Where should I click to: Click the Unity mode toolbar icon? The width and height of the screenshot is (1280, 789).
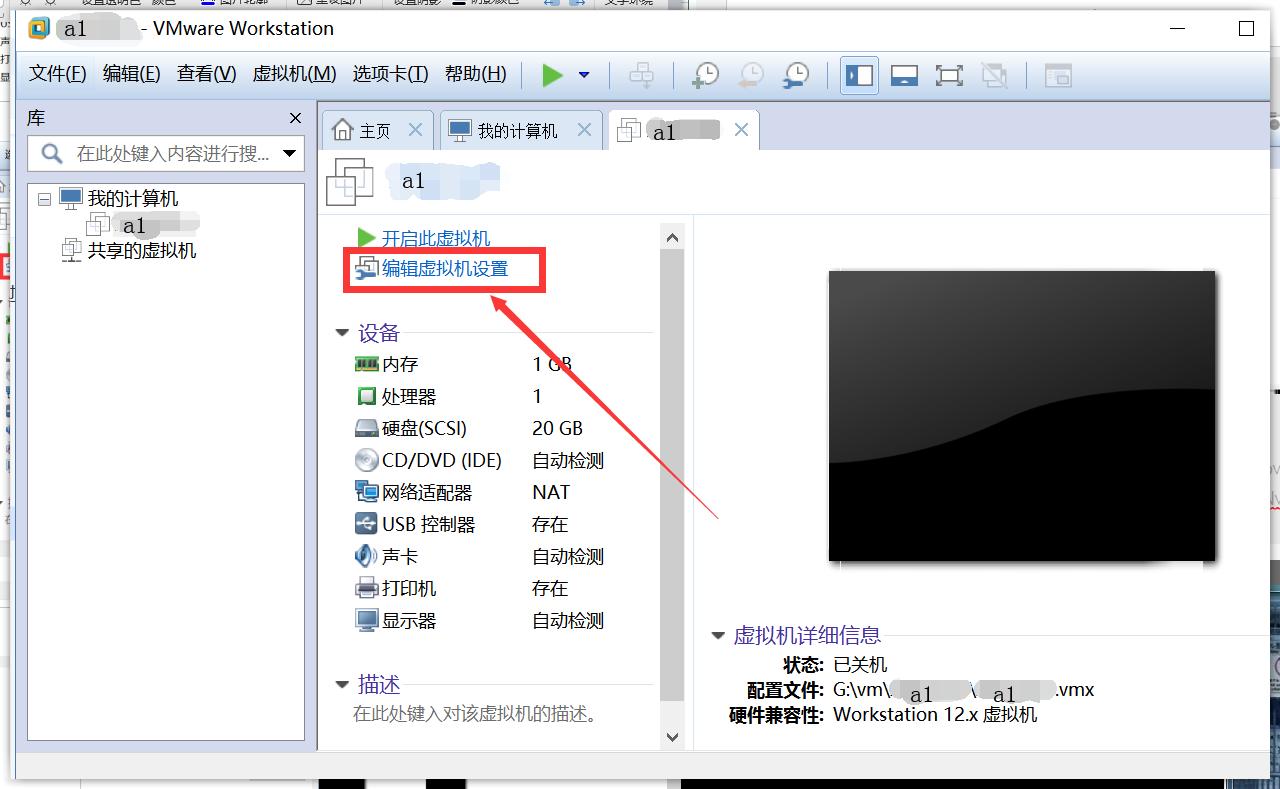click(994, 75)
